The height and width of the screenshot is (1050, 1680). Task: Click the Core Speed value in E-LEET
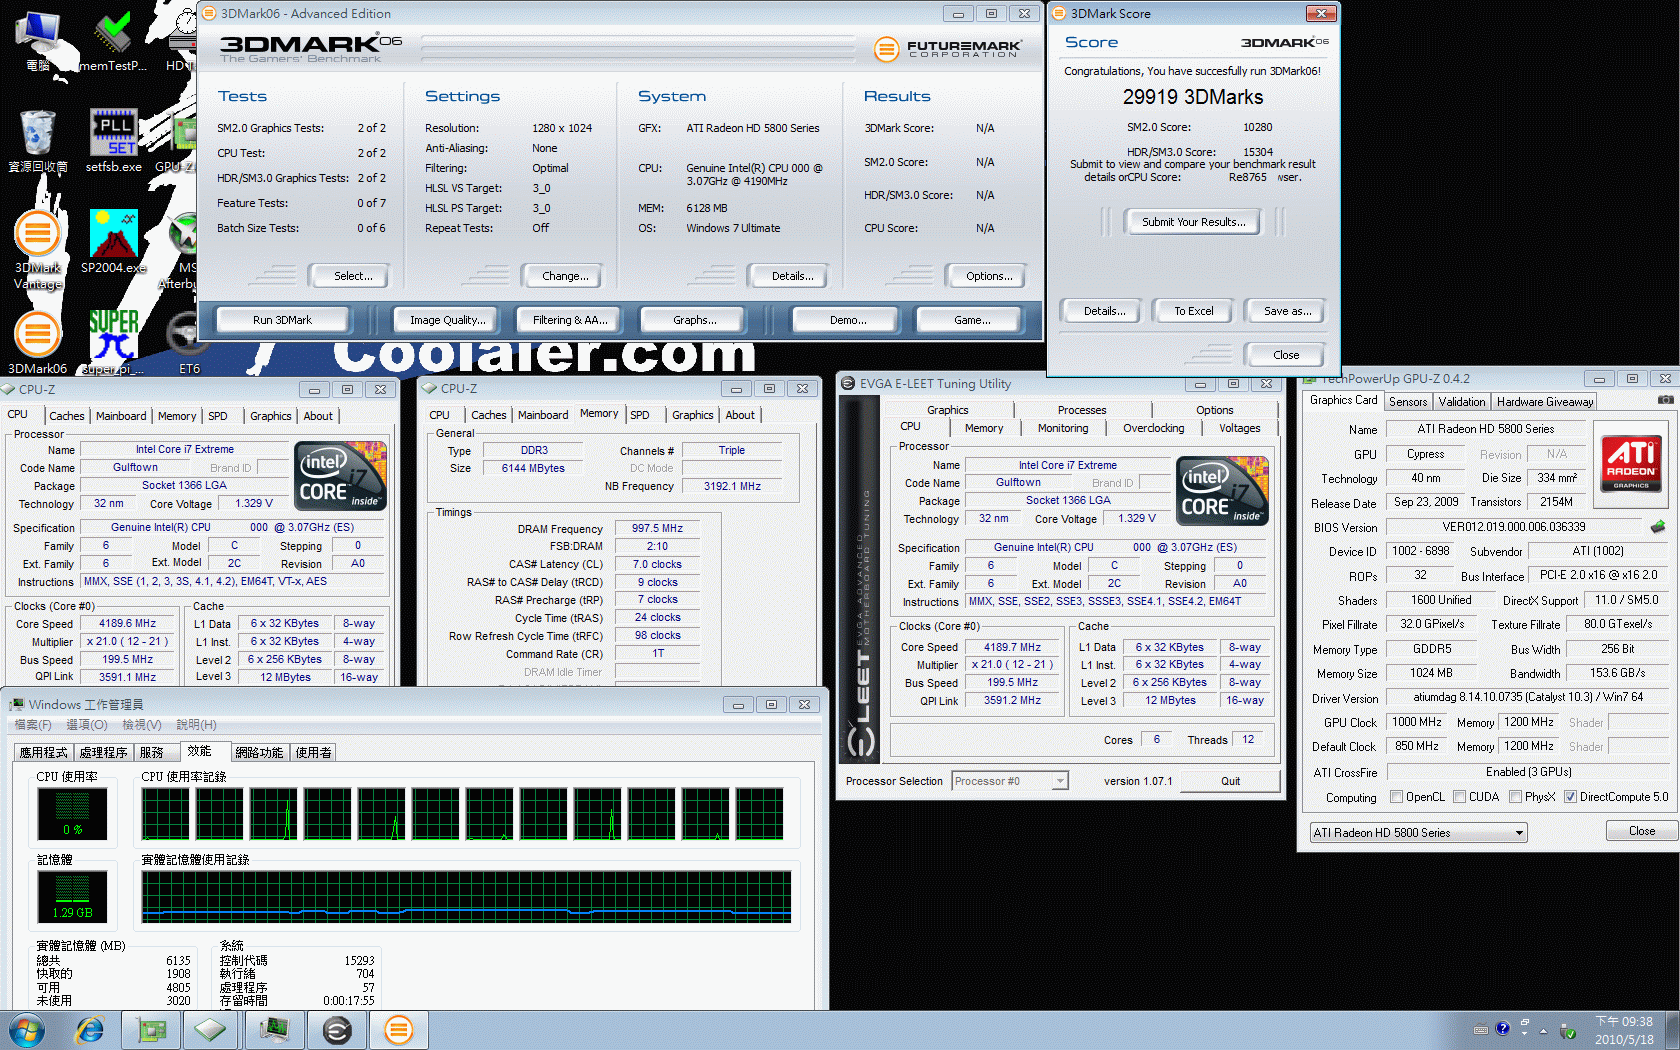coord(1012,647)
